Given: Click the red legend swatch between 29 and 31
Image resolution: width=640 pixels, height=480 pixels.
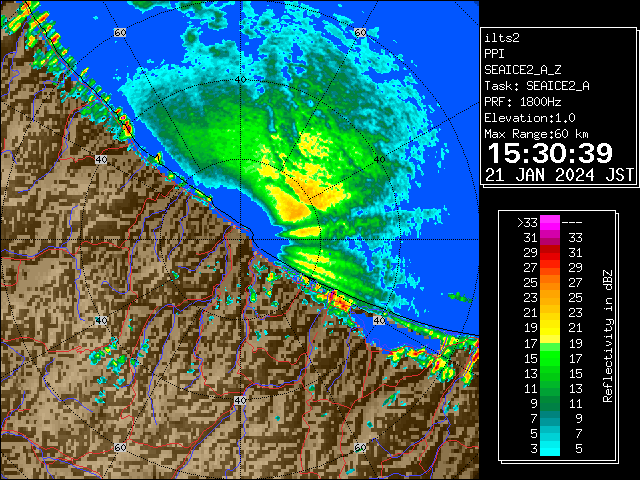Looking at the screenshot, I should click(550, 253).
